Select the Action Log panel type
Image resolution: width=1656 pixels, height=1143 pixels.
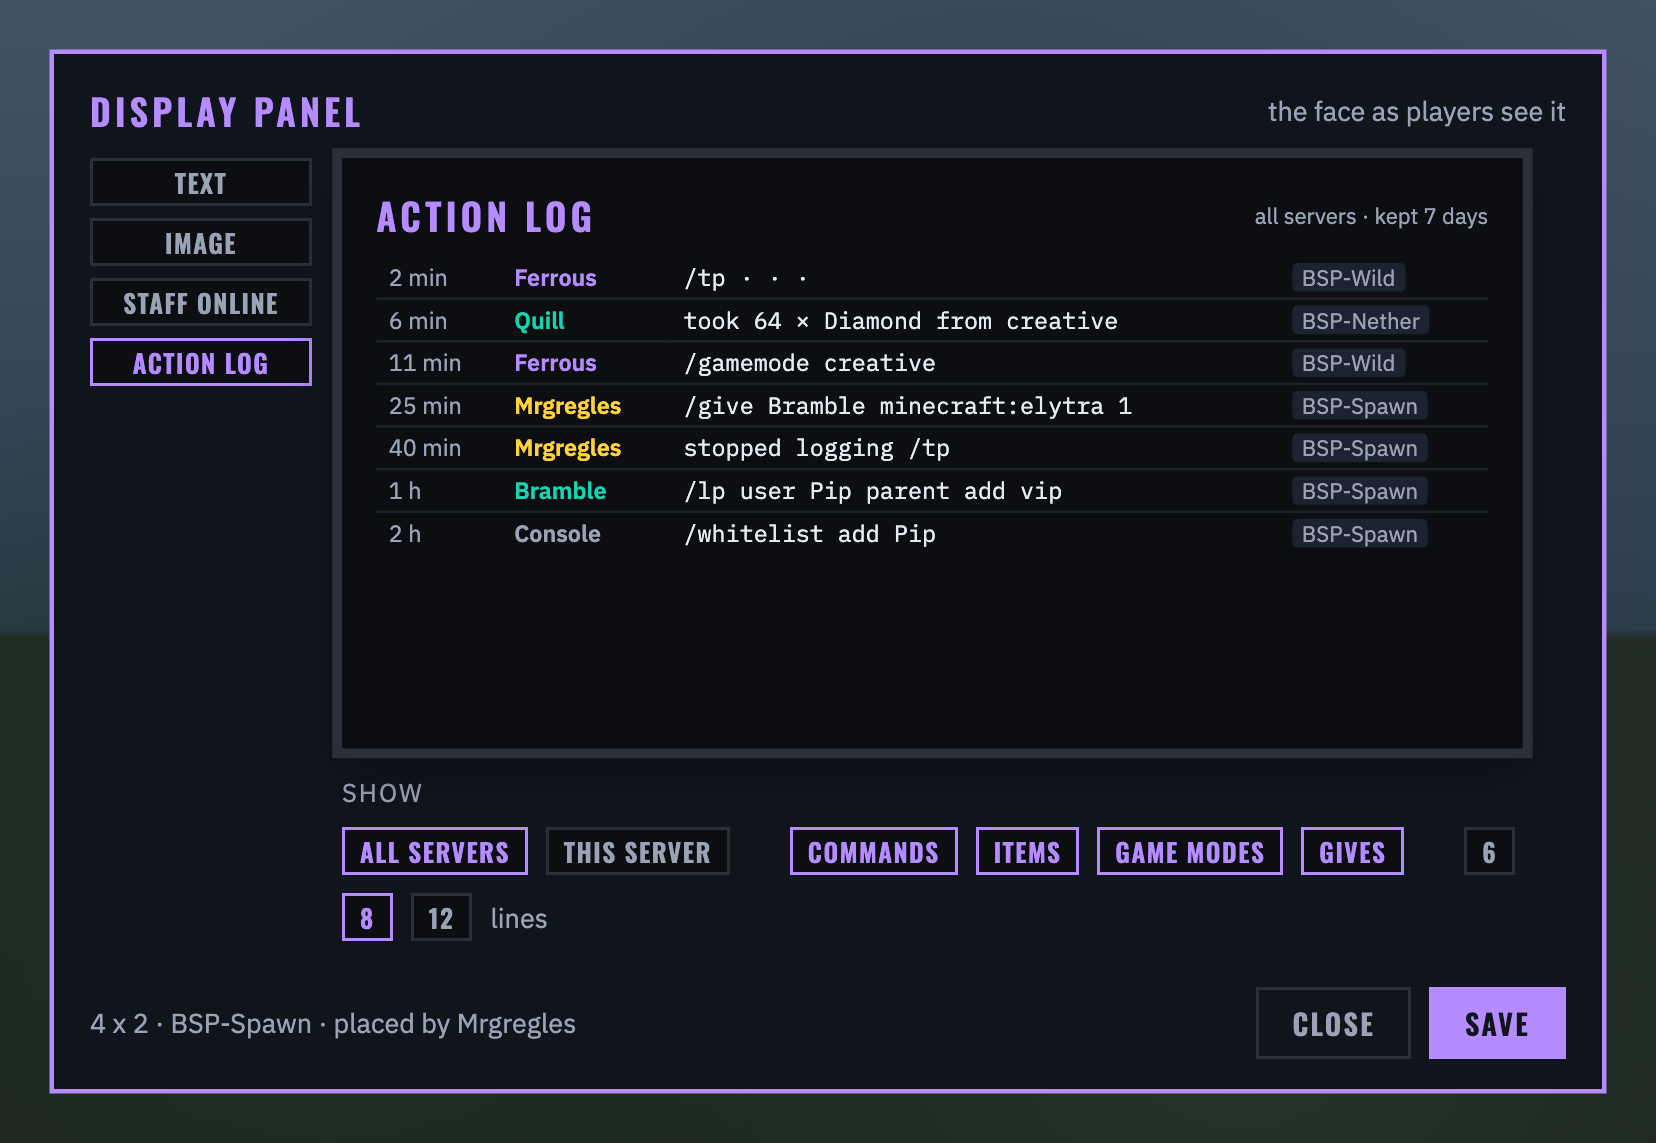[x=200, y=362]
